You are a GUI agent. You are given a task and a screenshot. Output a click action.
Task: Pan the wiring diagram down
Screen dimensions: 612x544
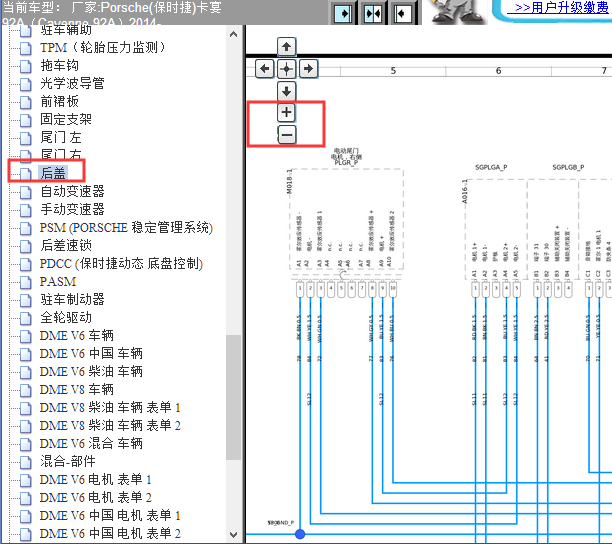pyautogui.click(x=286, y=91)
